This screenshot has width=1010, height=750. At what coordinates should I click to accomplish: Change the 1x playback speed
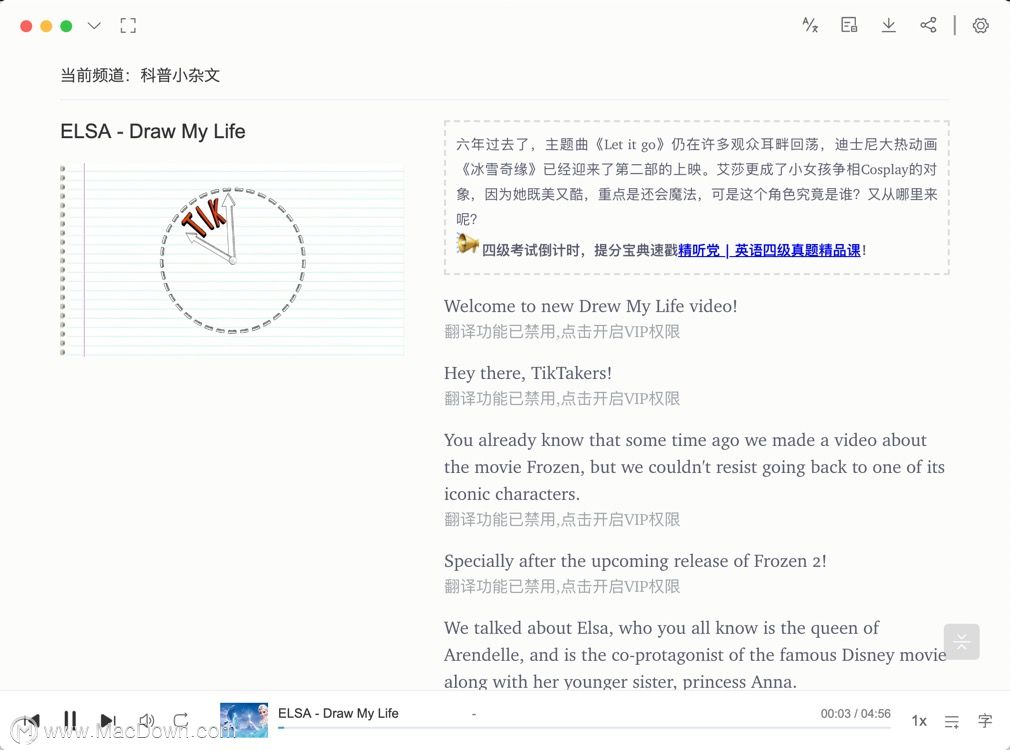point(919,721)
